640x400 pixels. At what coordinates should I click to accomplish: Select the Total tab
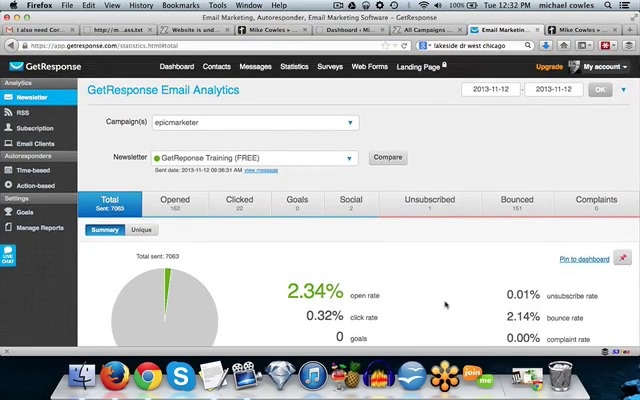[110, 204]
